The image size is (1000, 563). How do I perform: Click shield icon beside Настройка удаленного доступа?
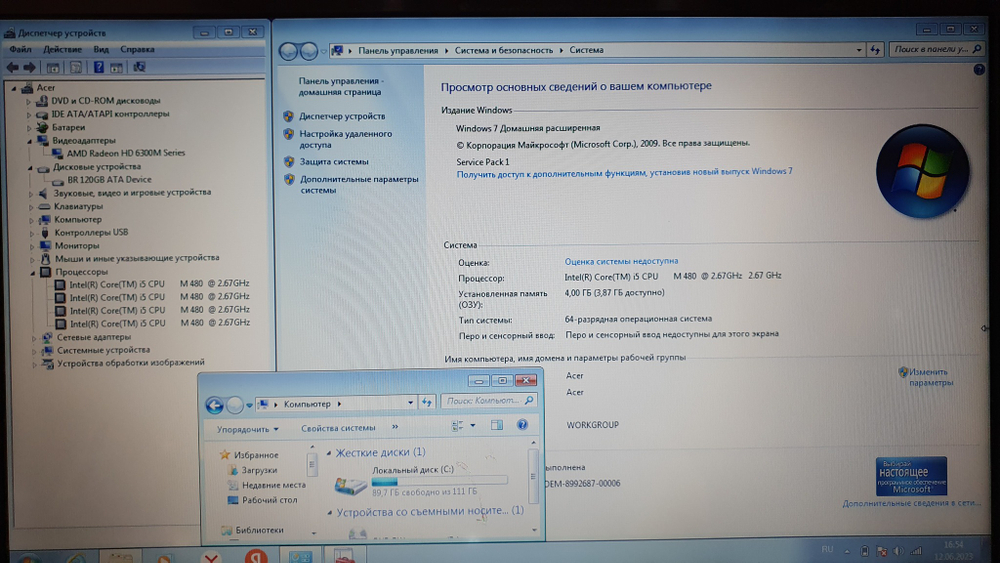click(x=288, y=134)
